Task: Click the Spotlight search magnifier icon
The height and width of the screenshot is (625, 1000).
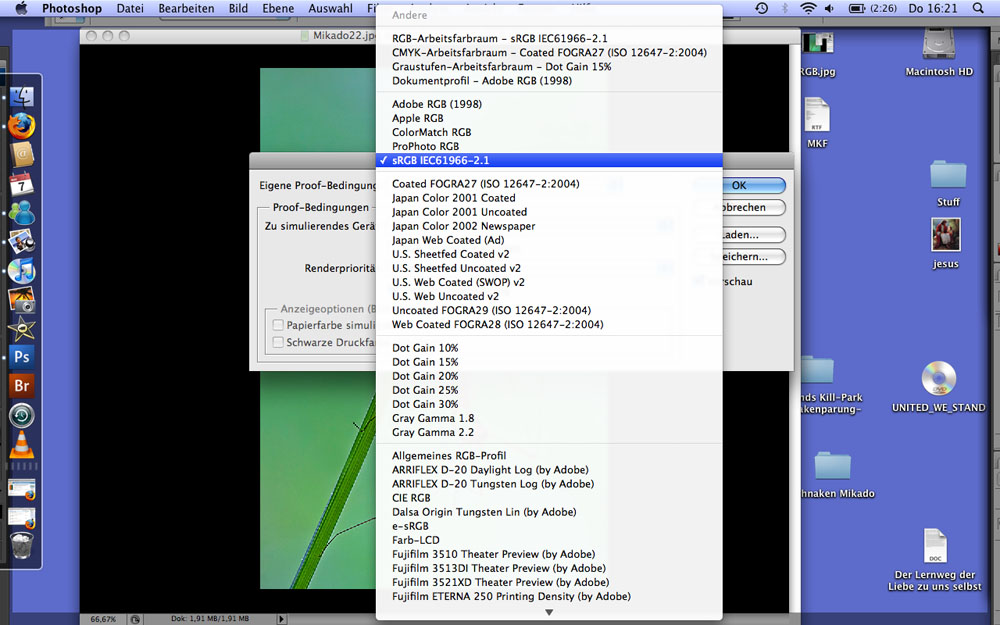Action: coord(979,9)
